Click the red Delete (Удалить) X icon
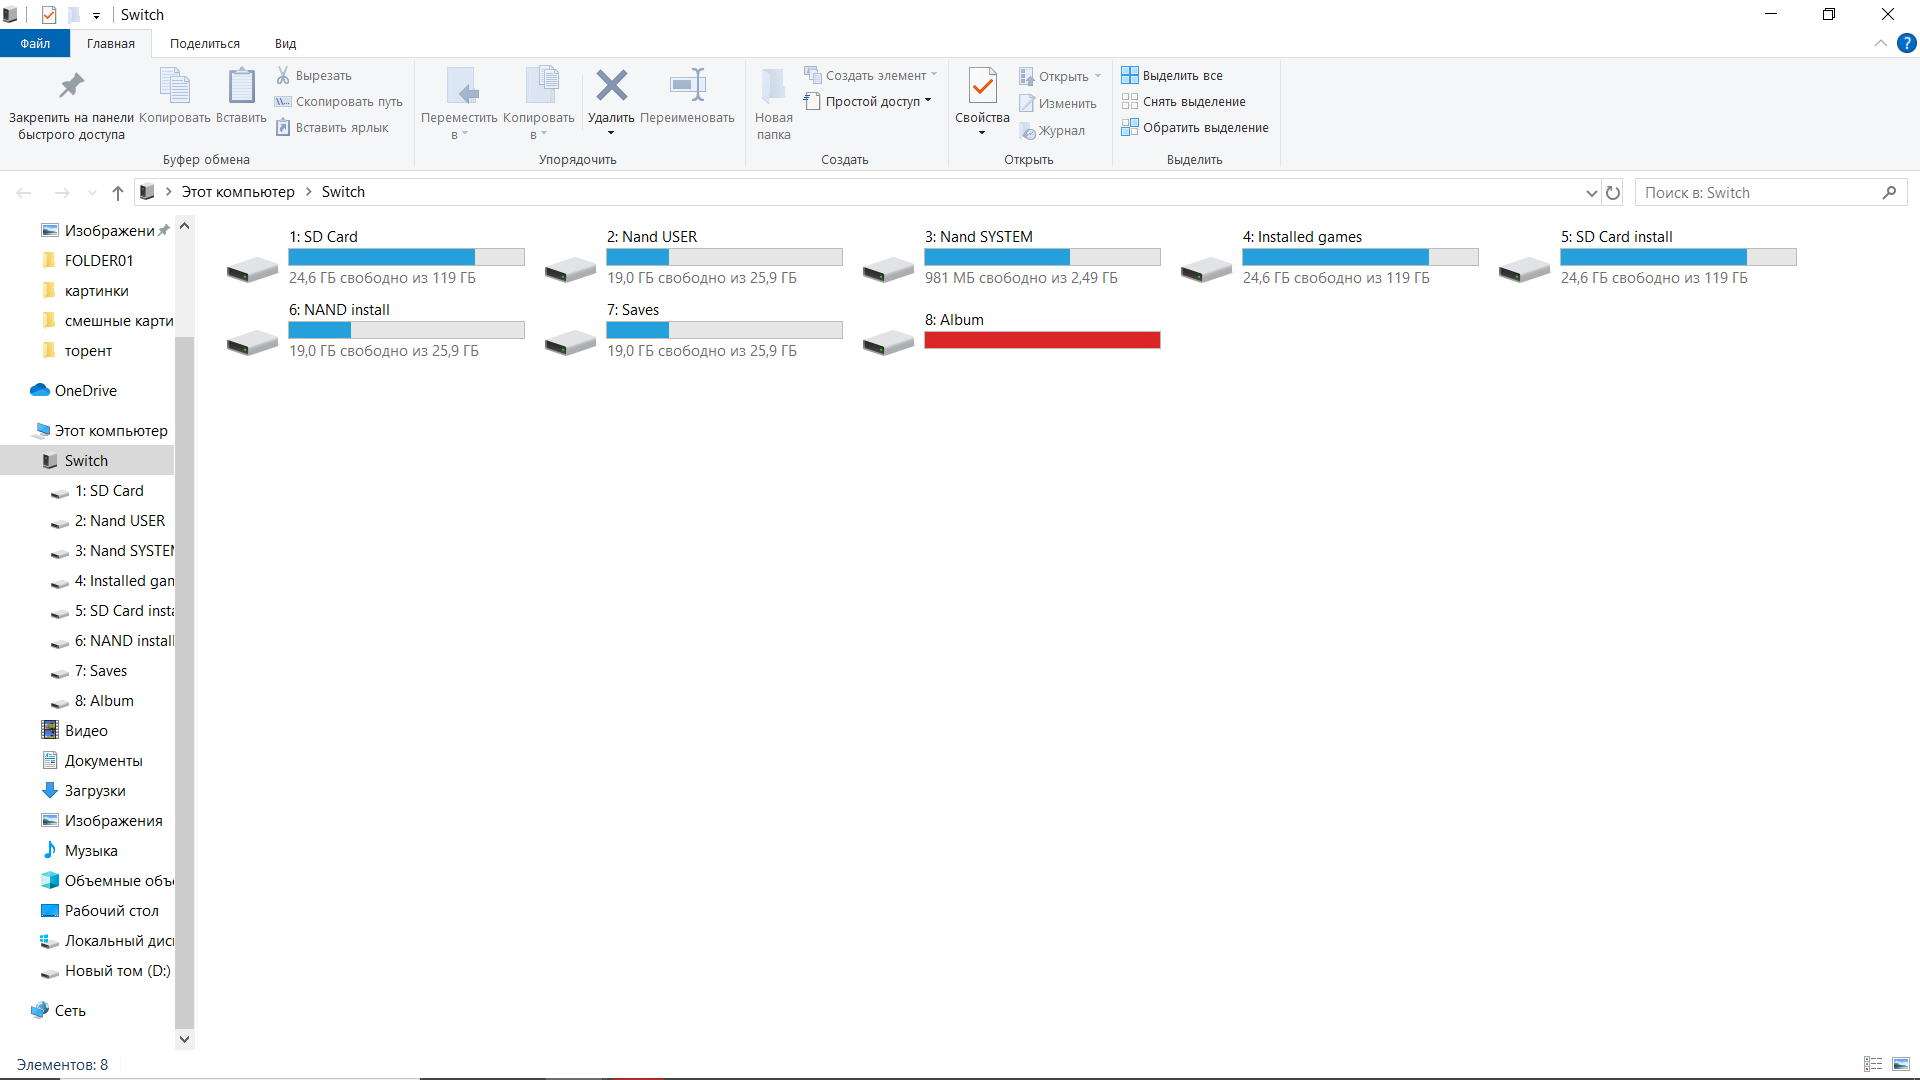 (611, 85)
